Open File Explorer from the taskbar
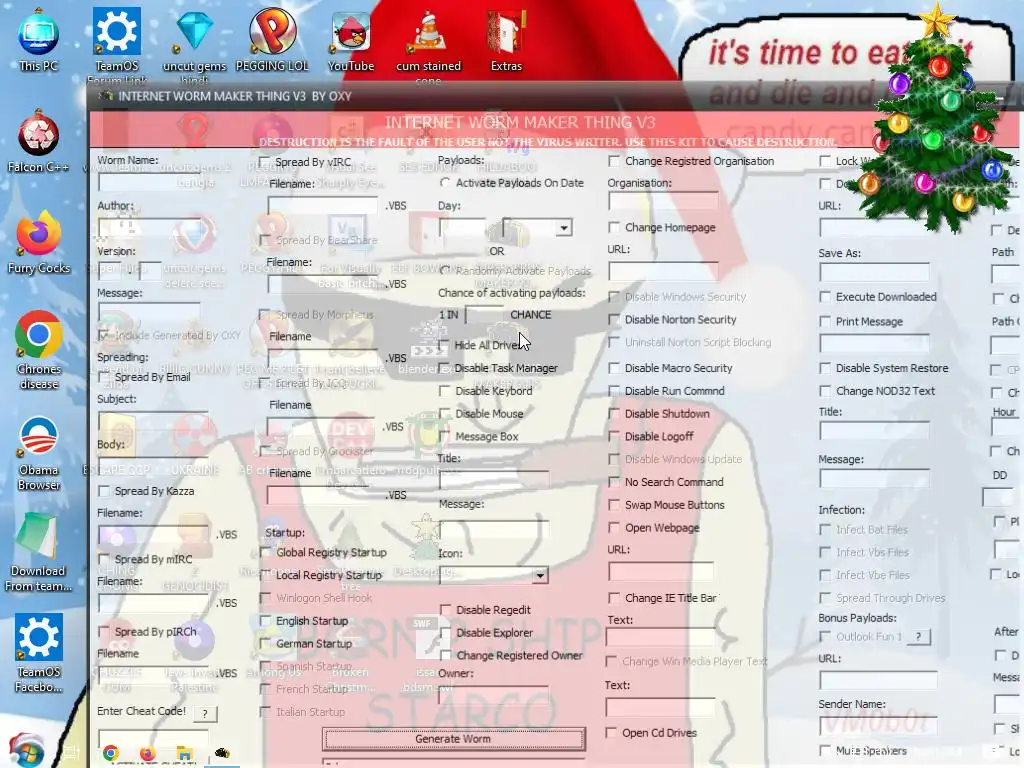Image resolution: width=1024 pixels, height=768 pixels. [x=185, y=754]
